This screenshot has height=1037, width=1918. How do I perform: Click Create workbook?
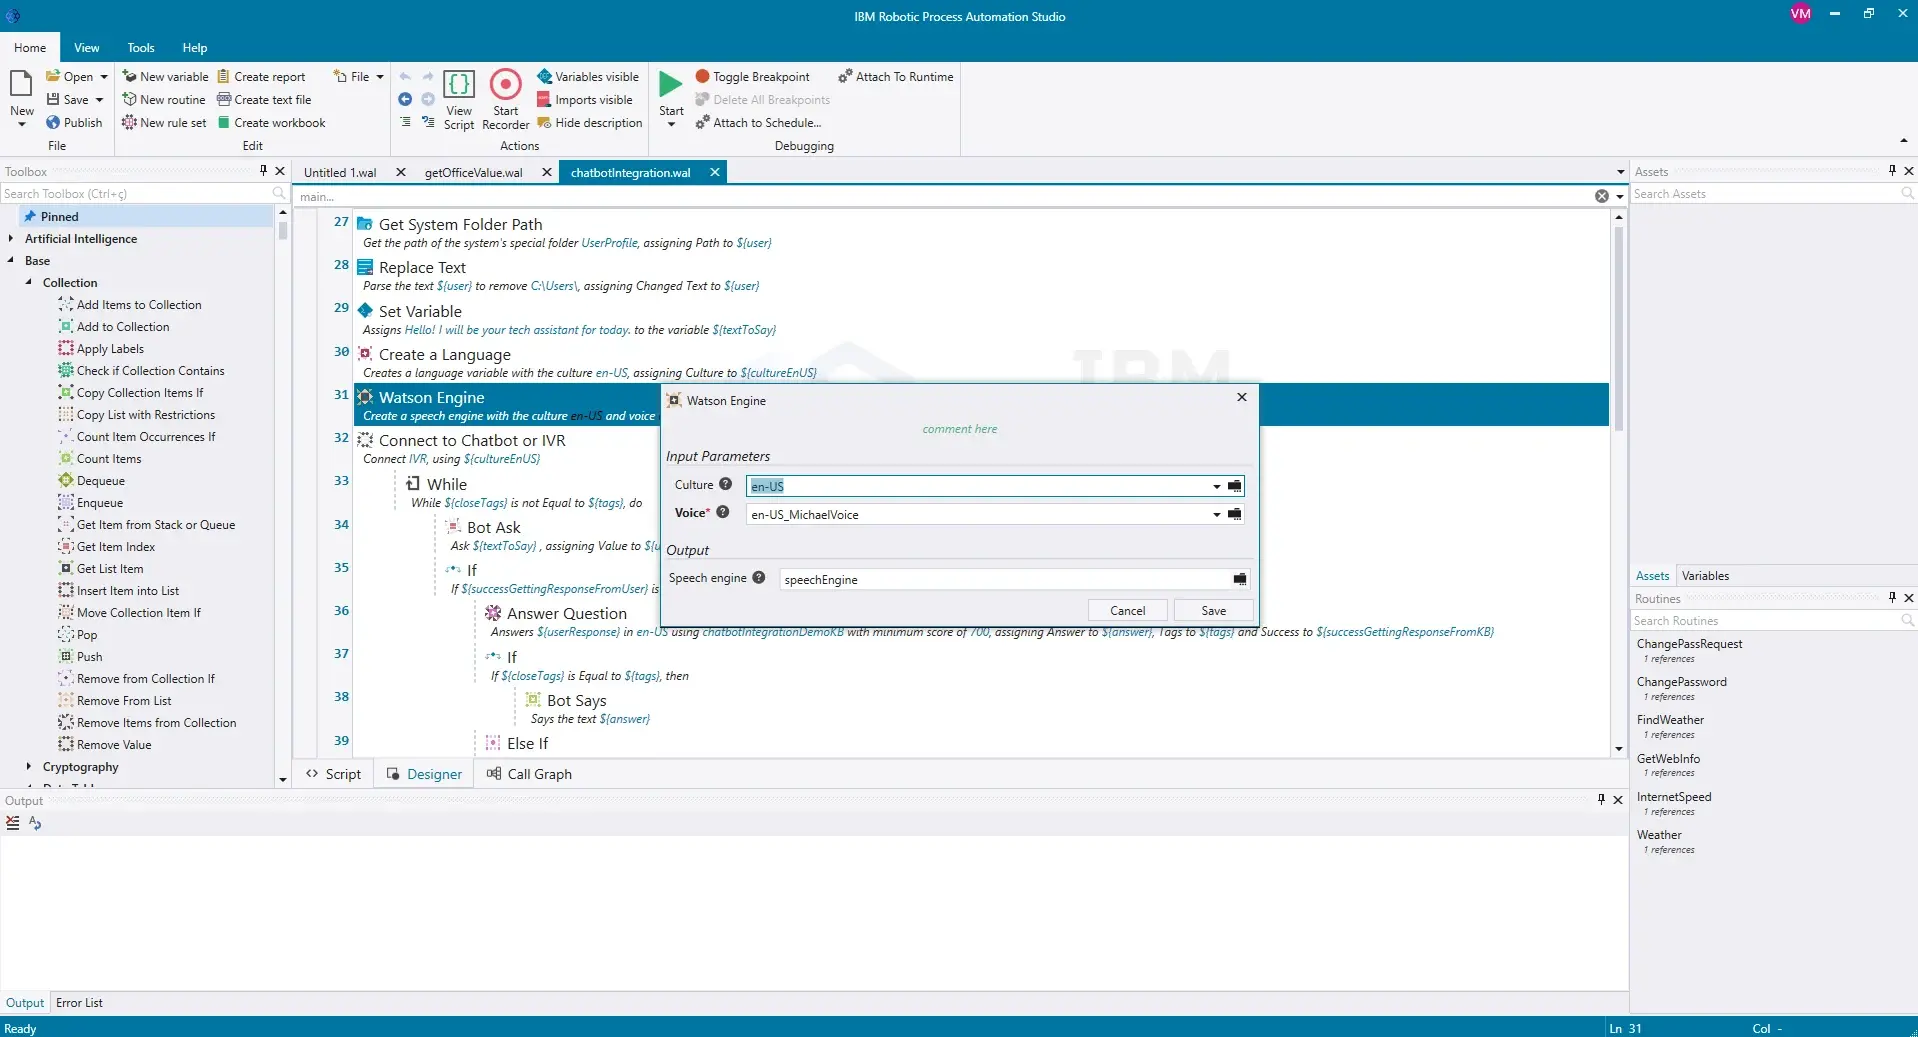click(272, 122)
